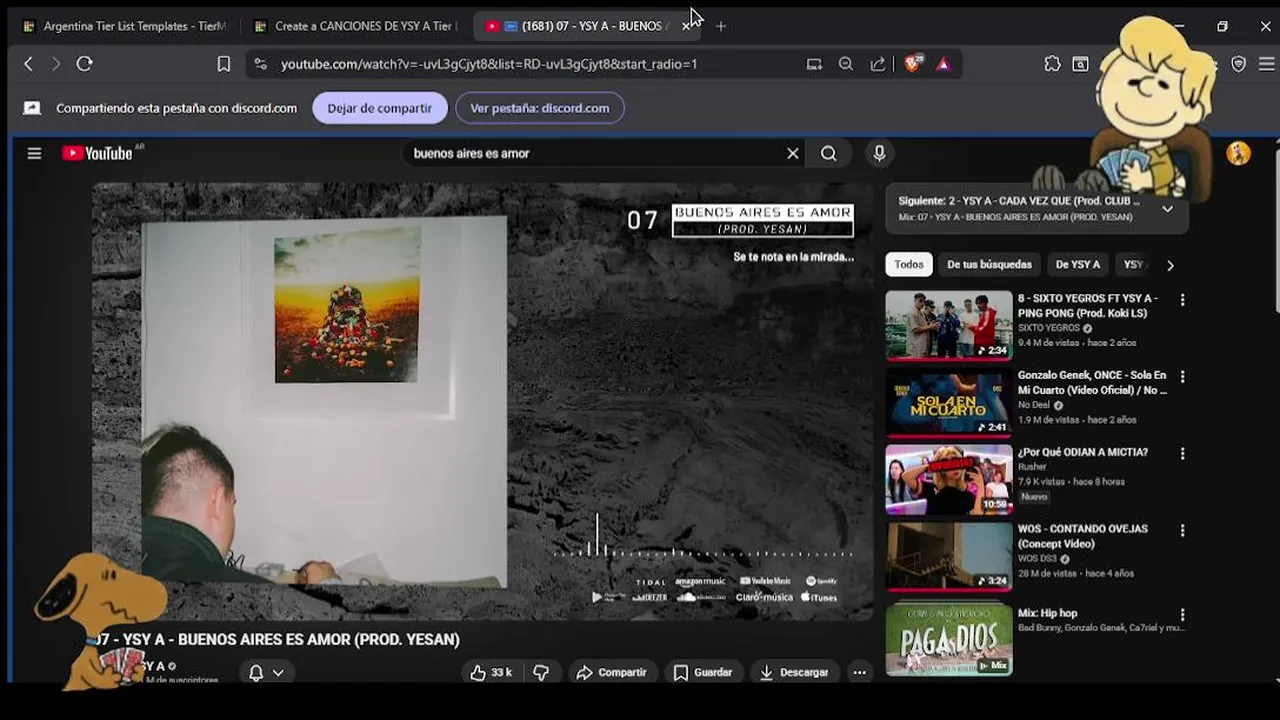Open the Brave Shields lion icon
This screenshot has width=1280, height=720.
[912, 64]
